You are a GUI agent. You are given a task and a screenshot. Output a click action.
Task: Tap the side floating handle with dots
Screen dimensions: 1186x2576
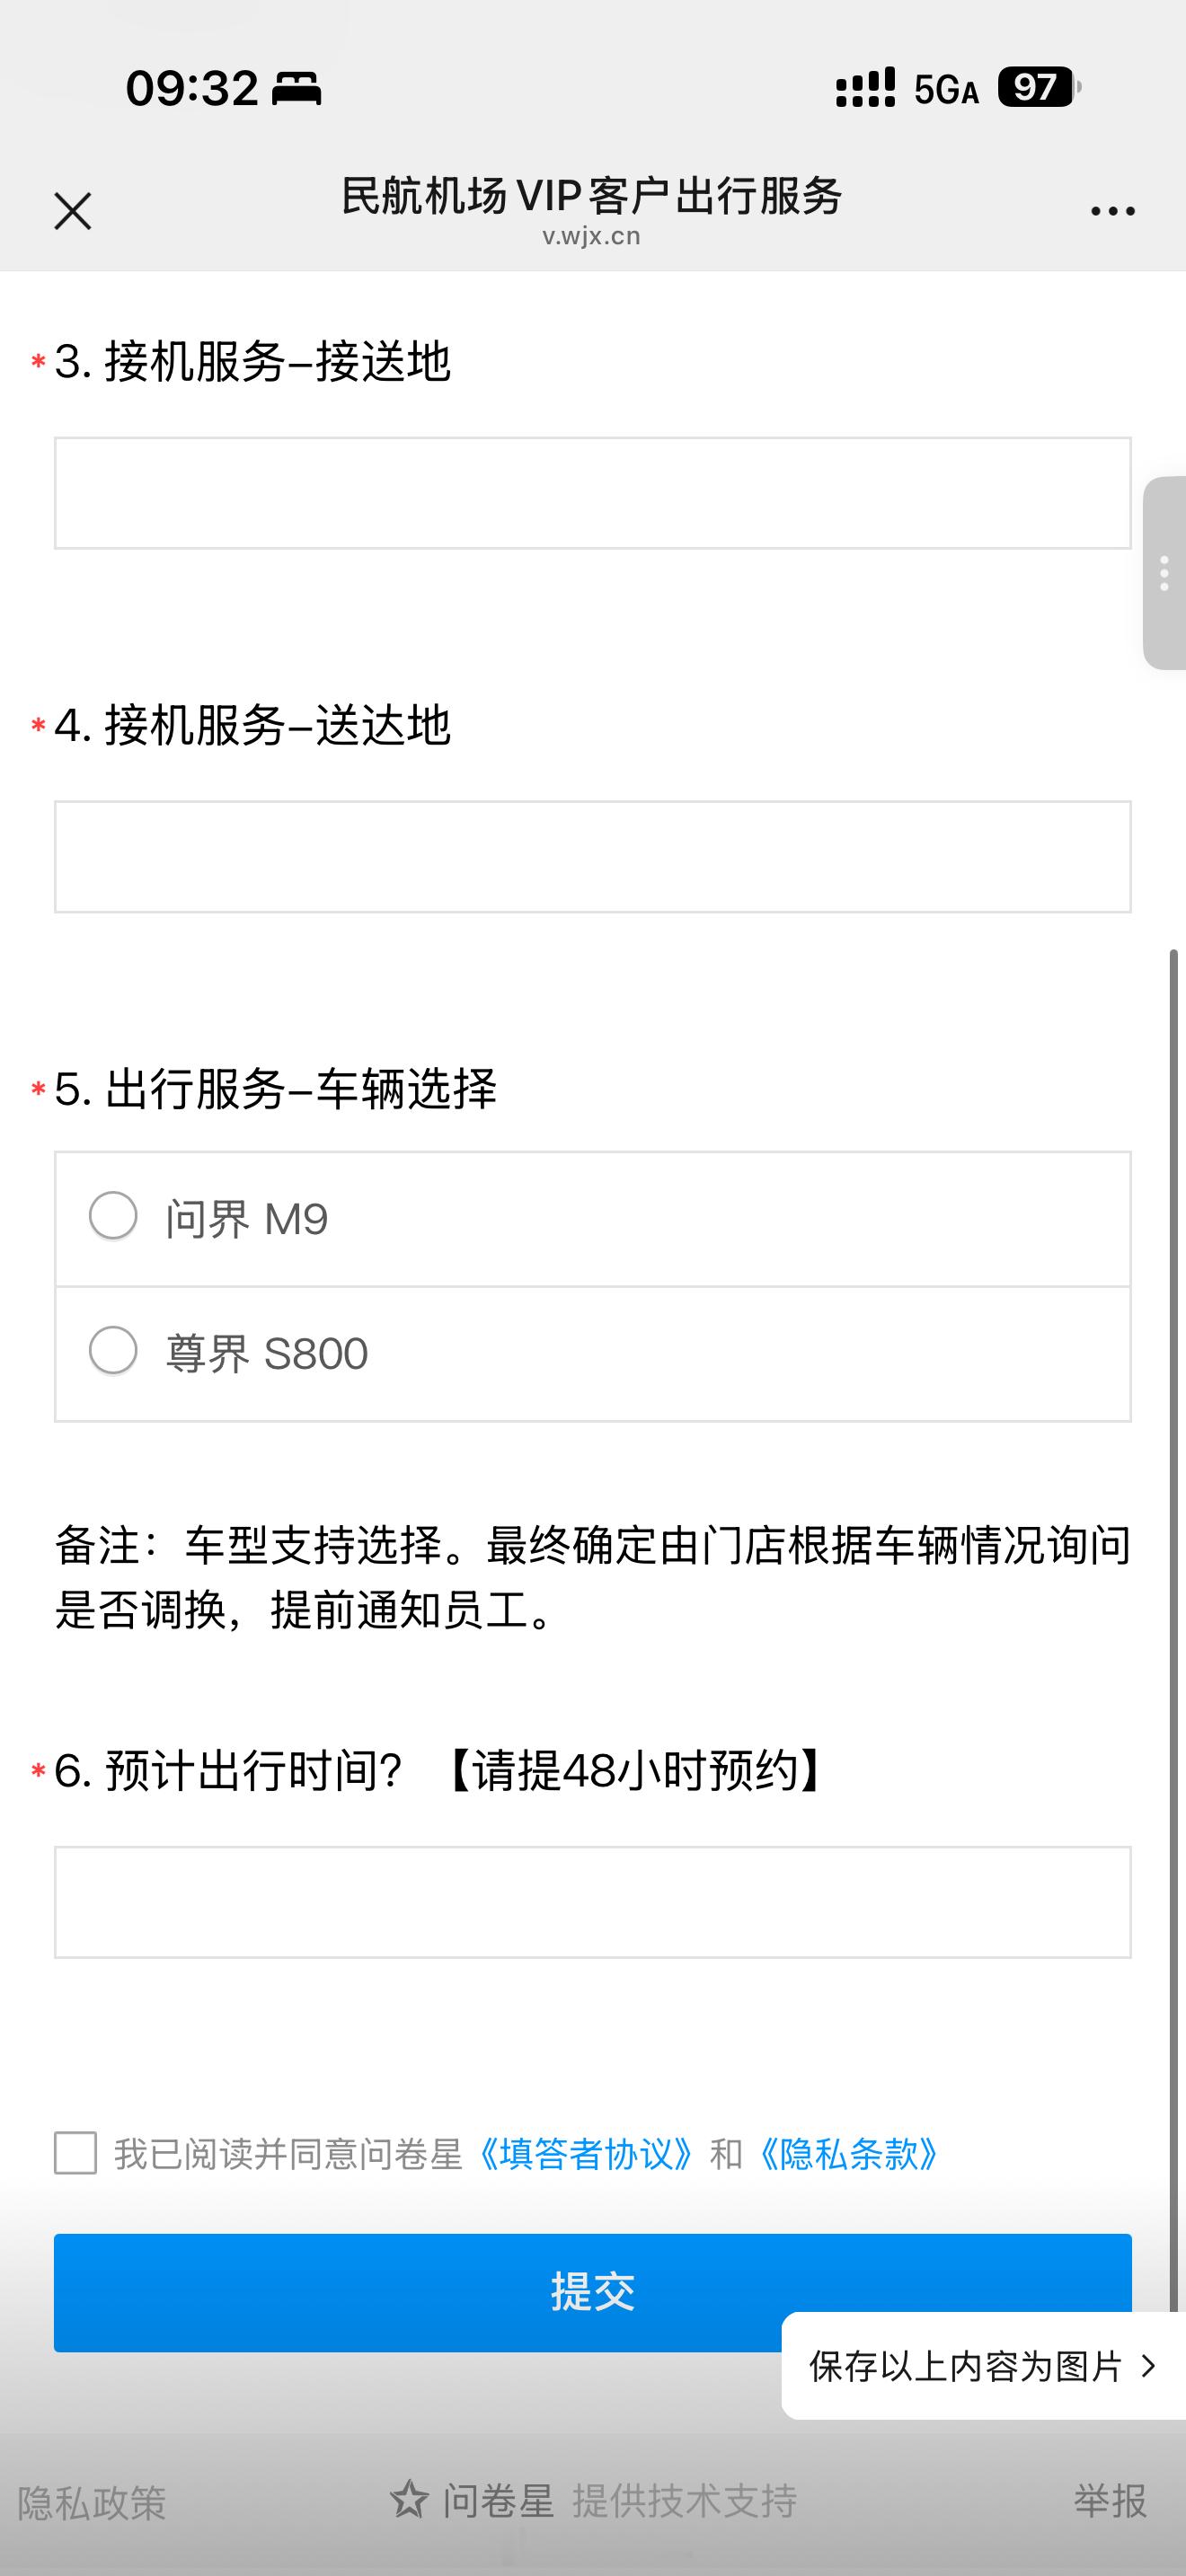1164,573
